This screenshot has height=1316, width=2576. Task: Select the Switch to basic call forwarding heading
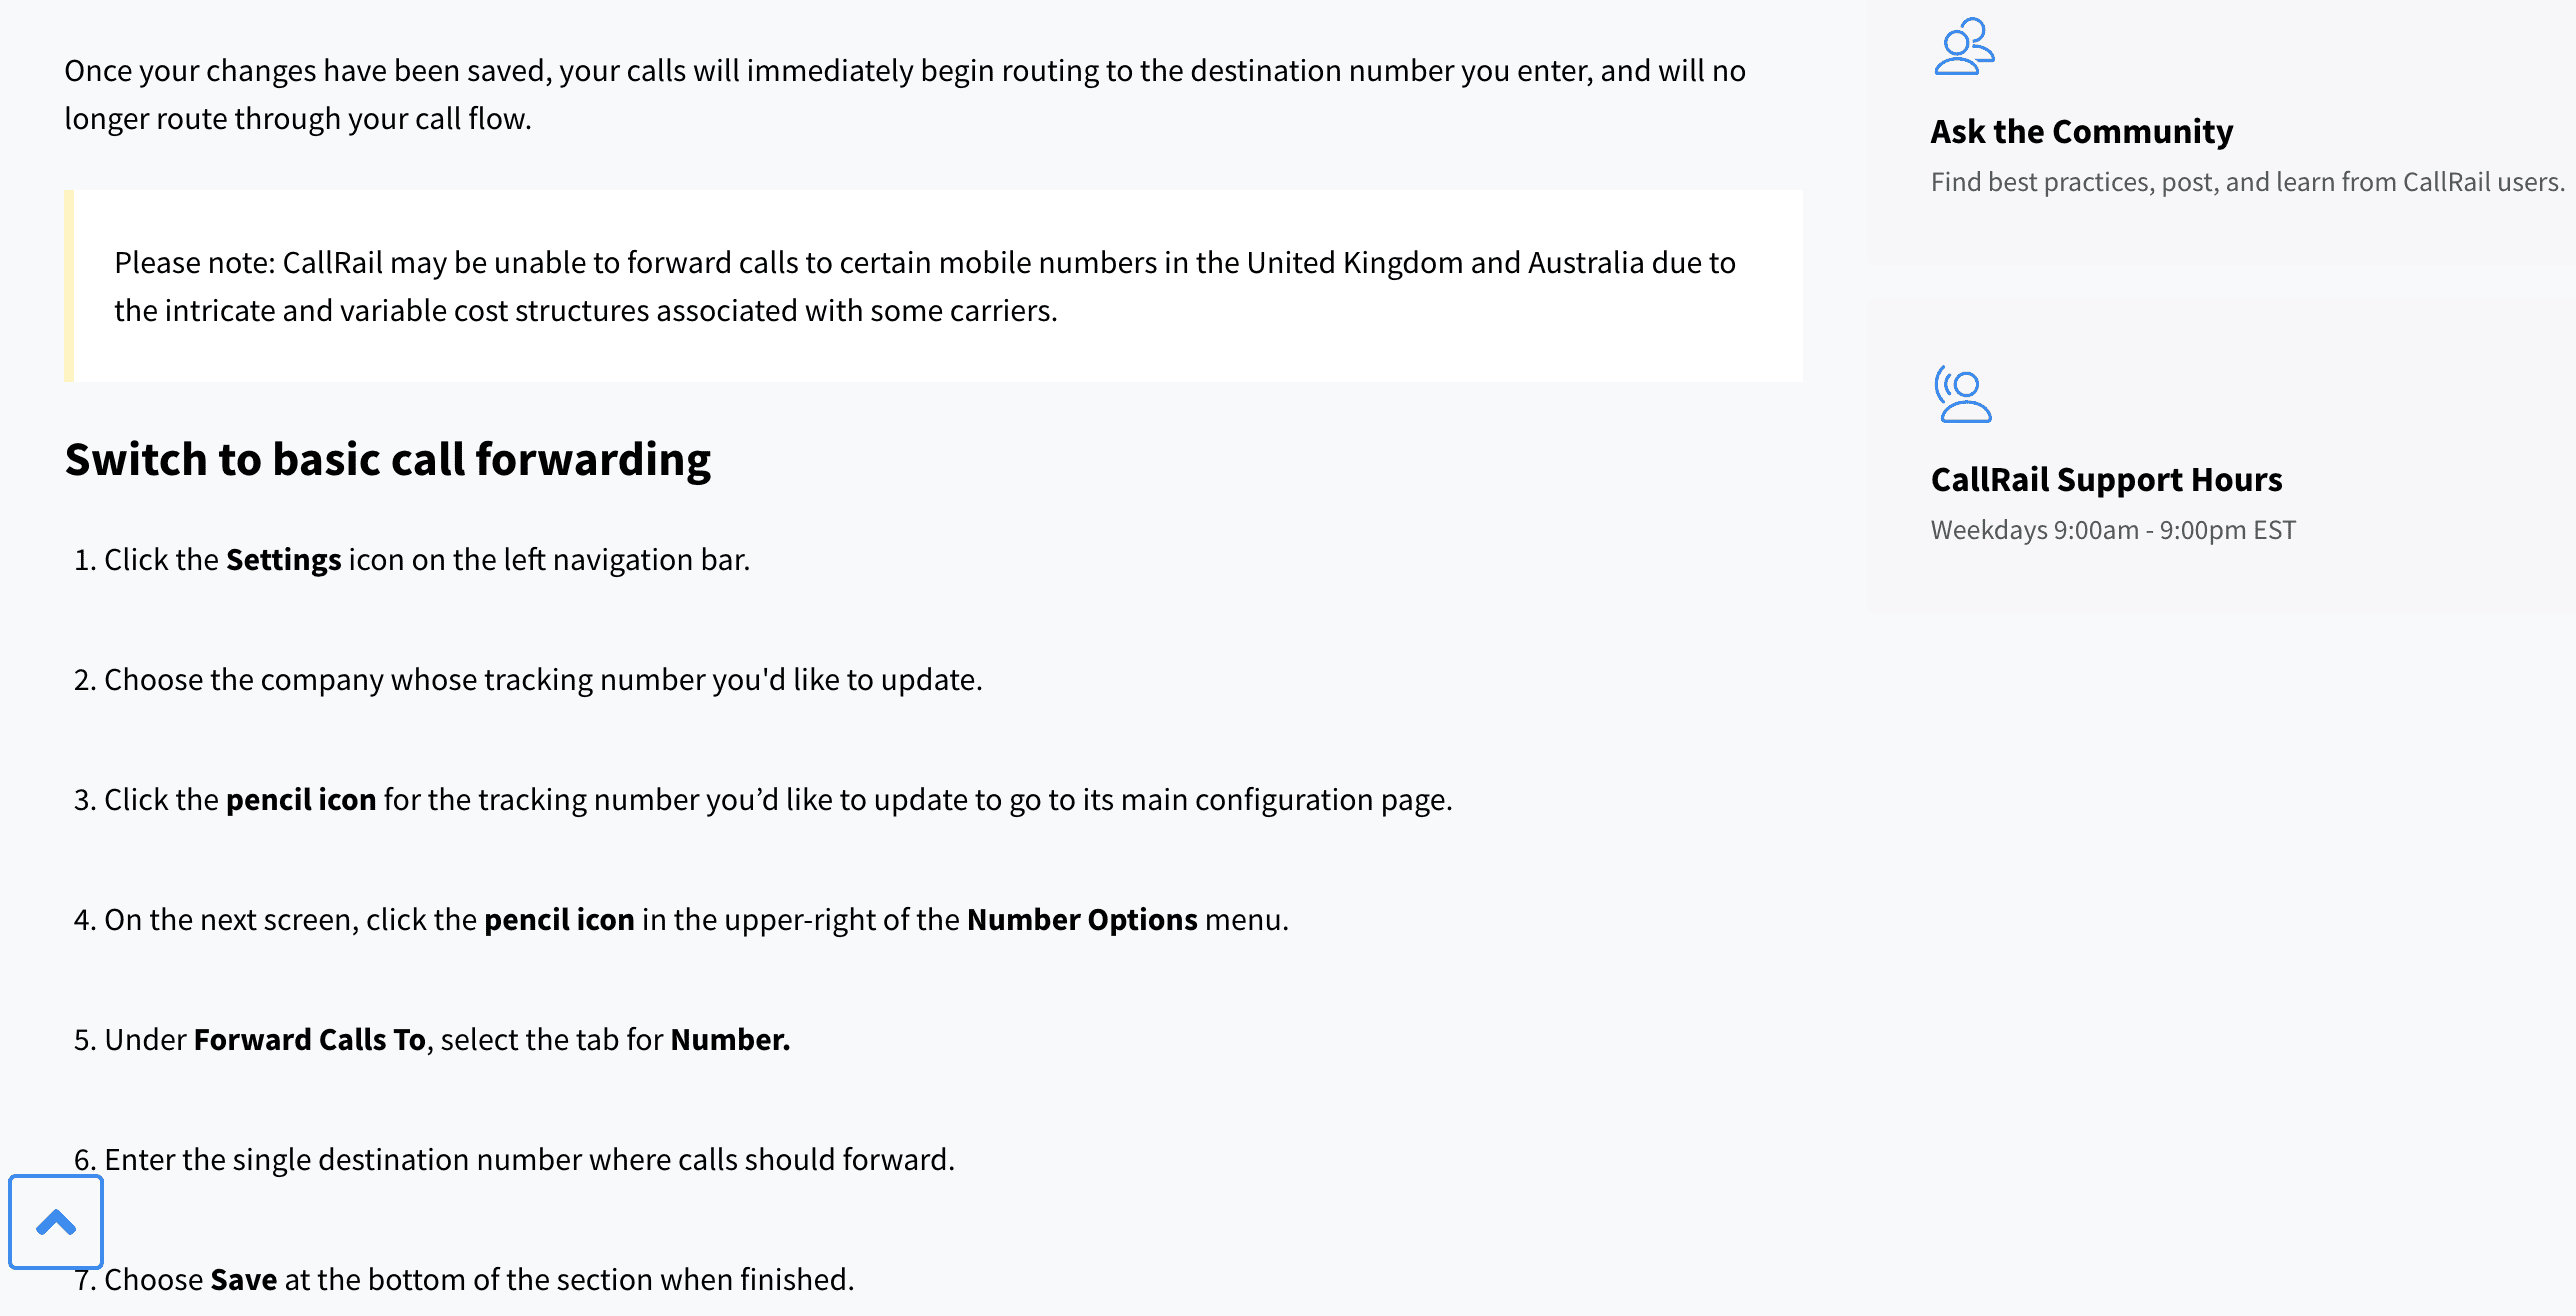pyautogui.click(x=389, y=459)
